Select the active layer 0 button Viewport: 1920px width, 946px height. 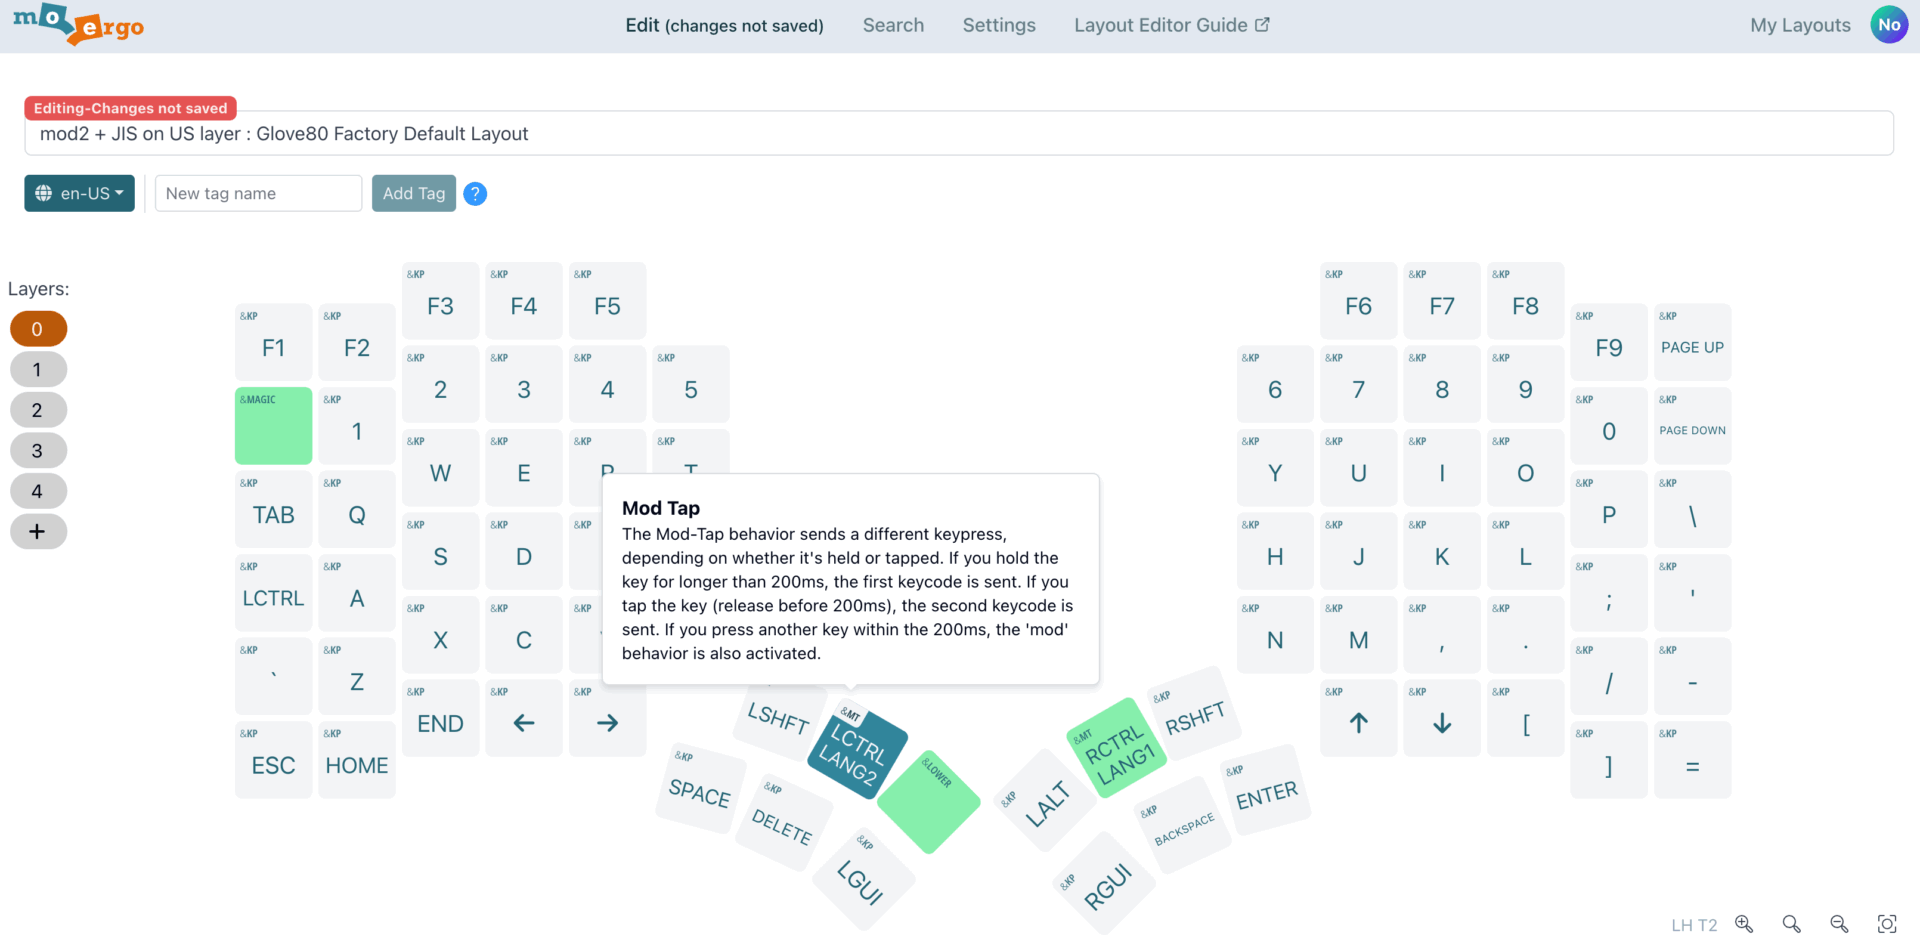click(38, 329)
